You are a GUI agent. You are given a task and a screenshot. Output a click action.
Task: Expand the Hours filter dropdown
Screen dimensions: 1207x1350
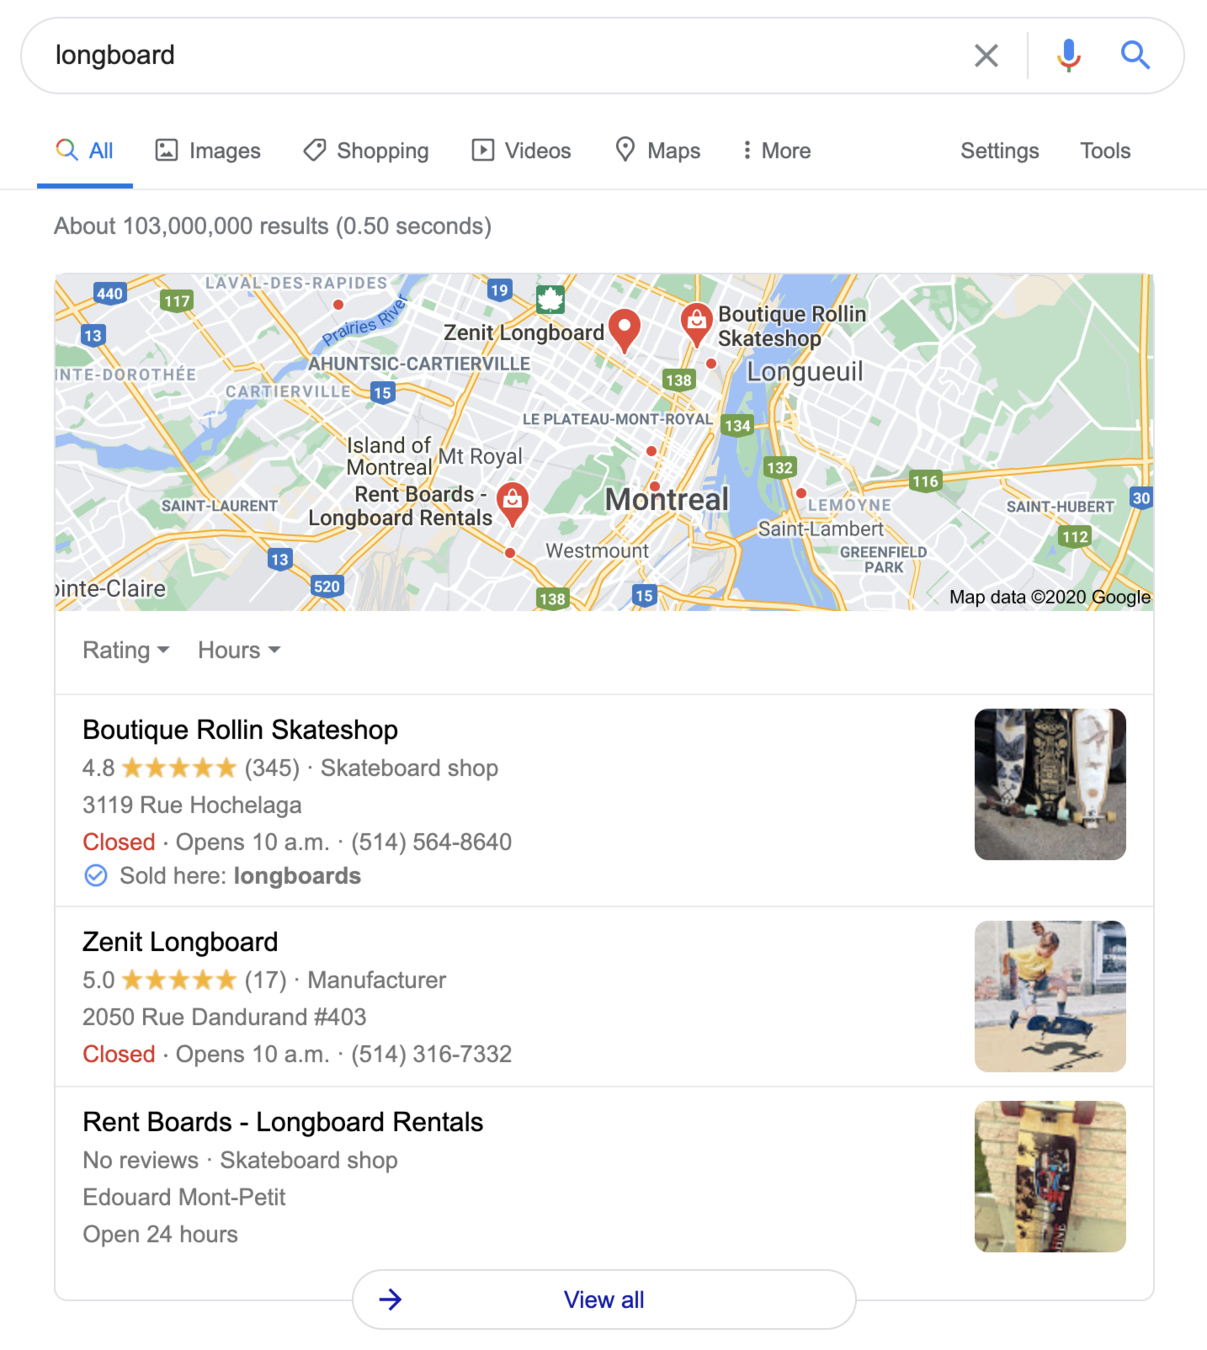[239, 650]
